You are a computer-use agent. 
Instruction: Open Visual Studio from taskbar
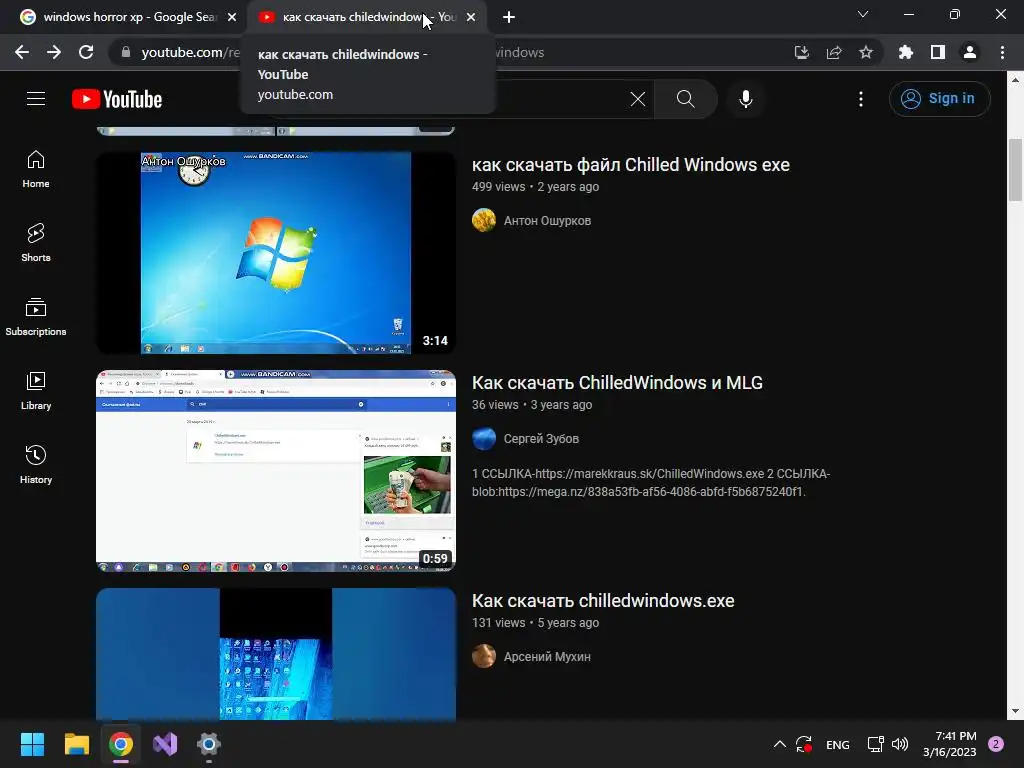tap(165, 744)
